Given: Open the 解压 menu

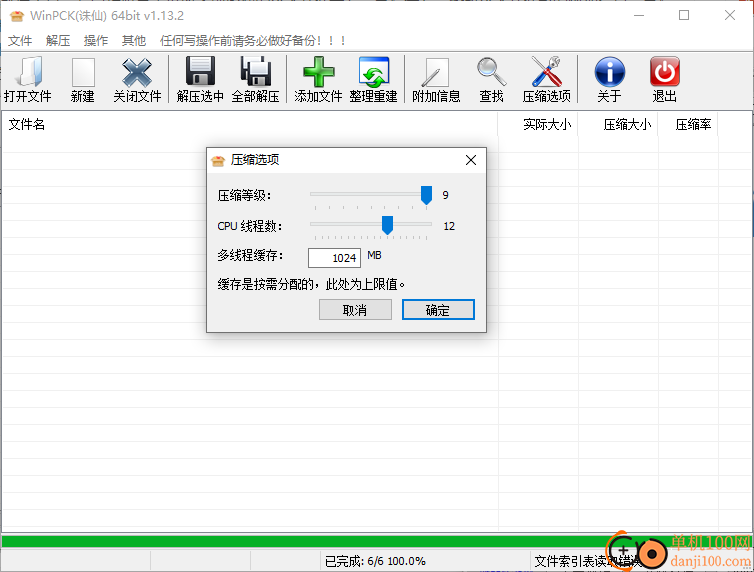Looking at the screenshot, I should 58,40.
